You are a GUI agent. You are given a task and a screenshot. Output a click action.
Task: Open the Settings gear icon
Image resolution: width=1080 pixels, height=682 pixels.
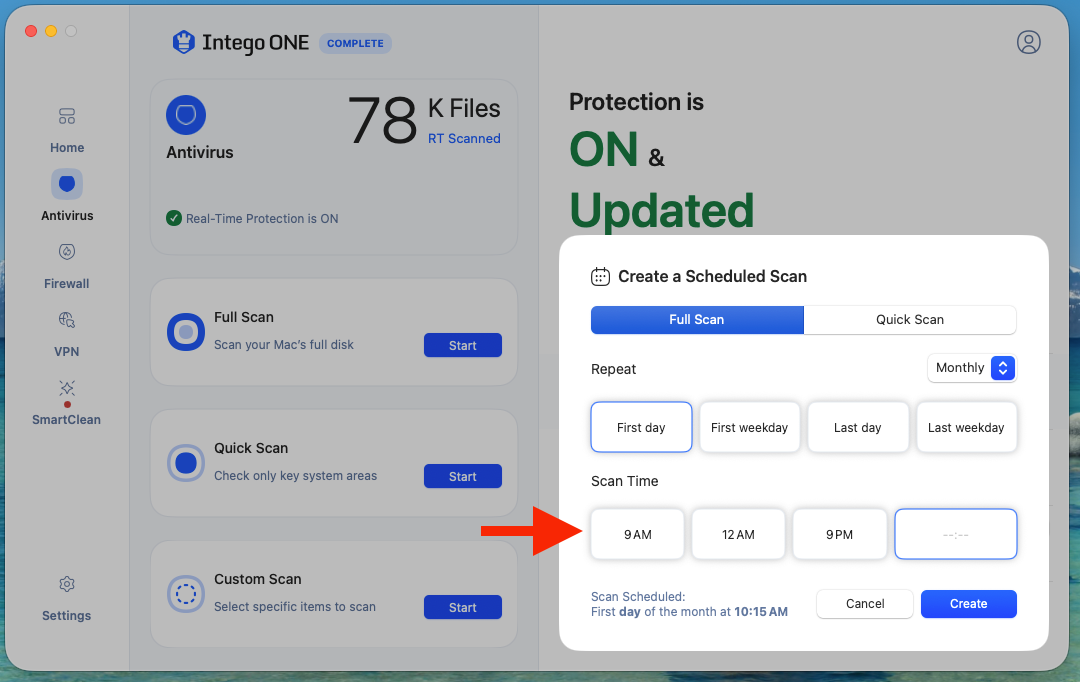click(67, 584)
